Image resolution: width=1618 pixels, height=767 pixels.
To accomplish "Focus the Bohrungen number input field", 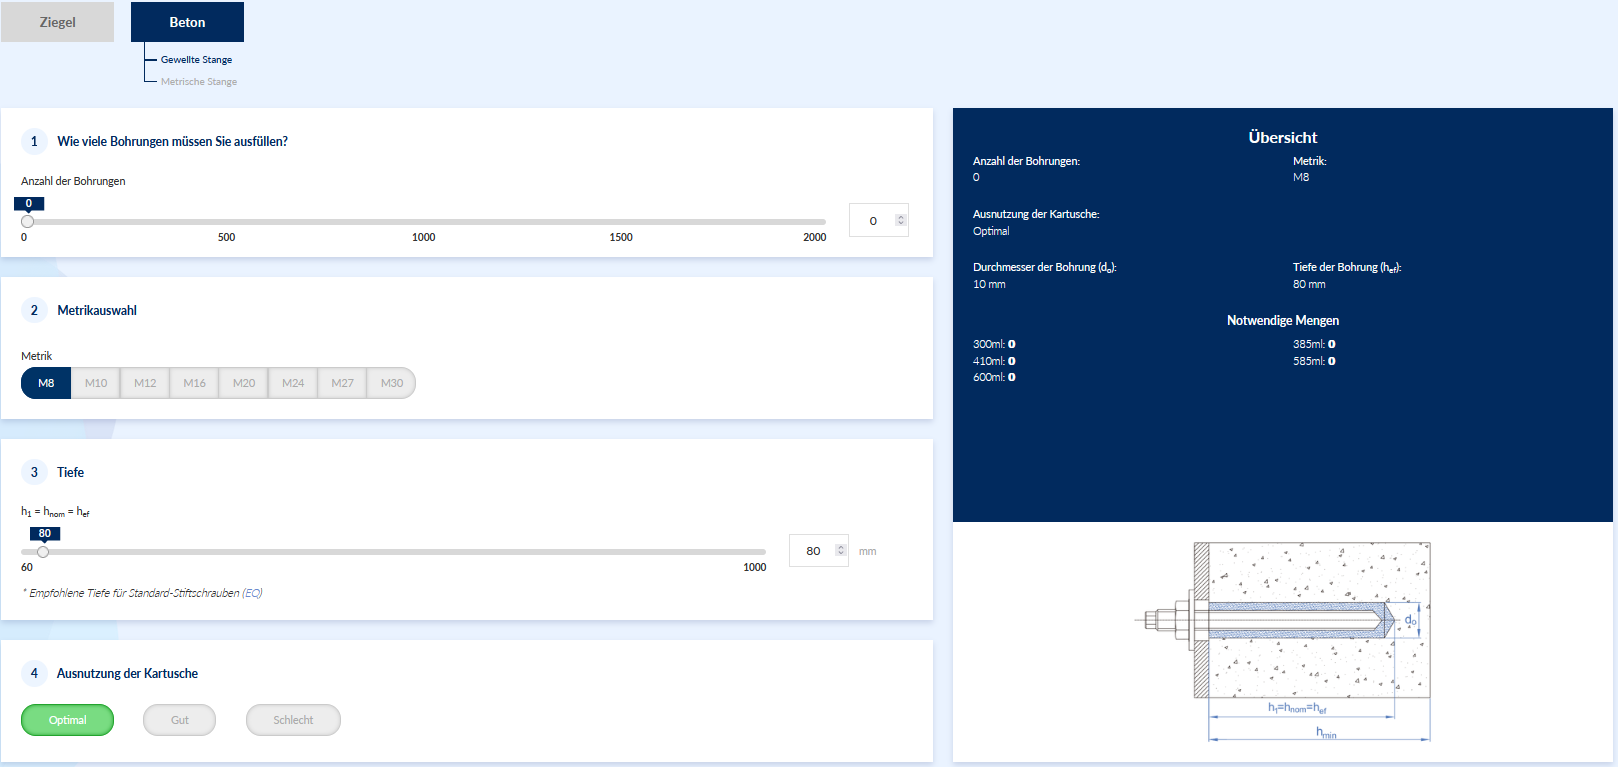I will point(872,221).
